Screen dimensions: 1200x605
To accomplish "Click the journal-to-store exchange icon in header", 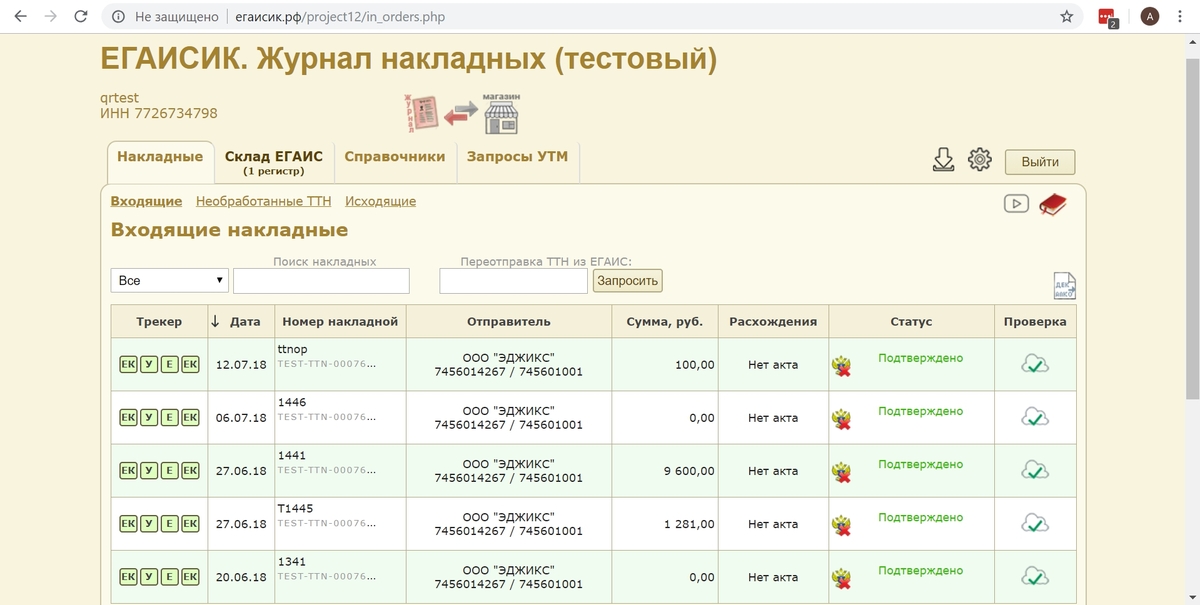I will (x=461, y=114).
